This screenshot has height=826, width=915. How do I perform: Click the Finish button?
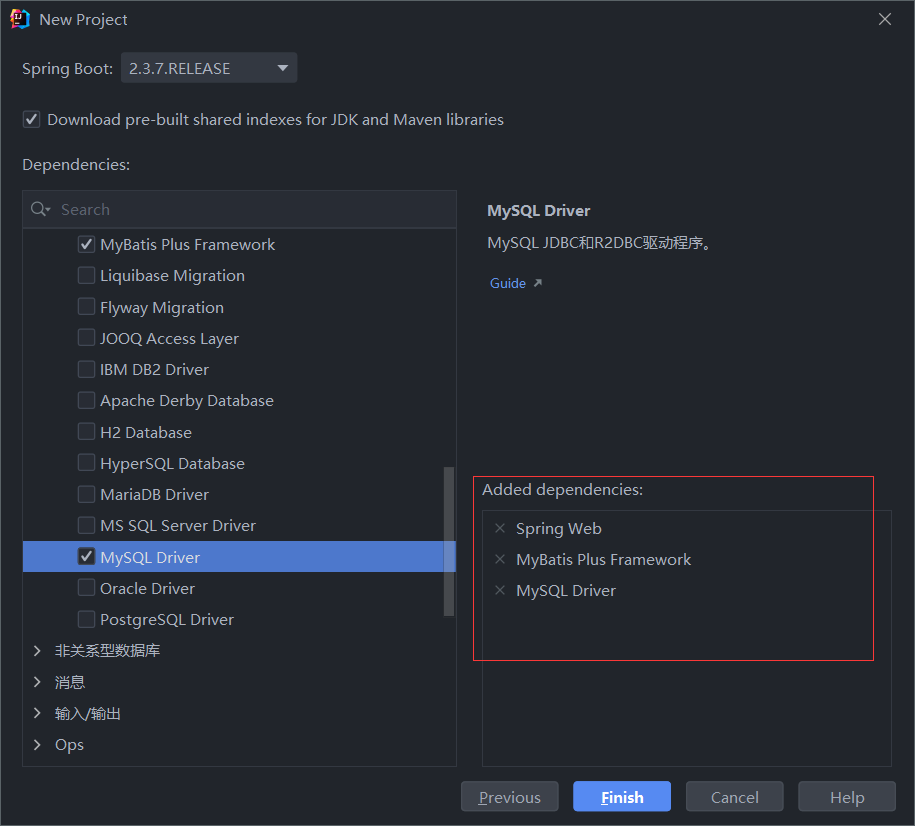pos(622,797)
